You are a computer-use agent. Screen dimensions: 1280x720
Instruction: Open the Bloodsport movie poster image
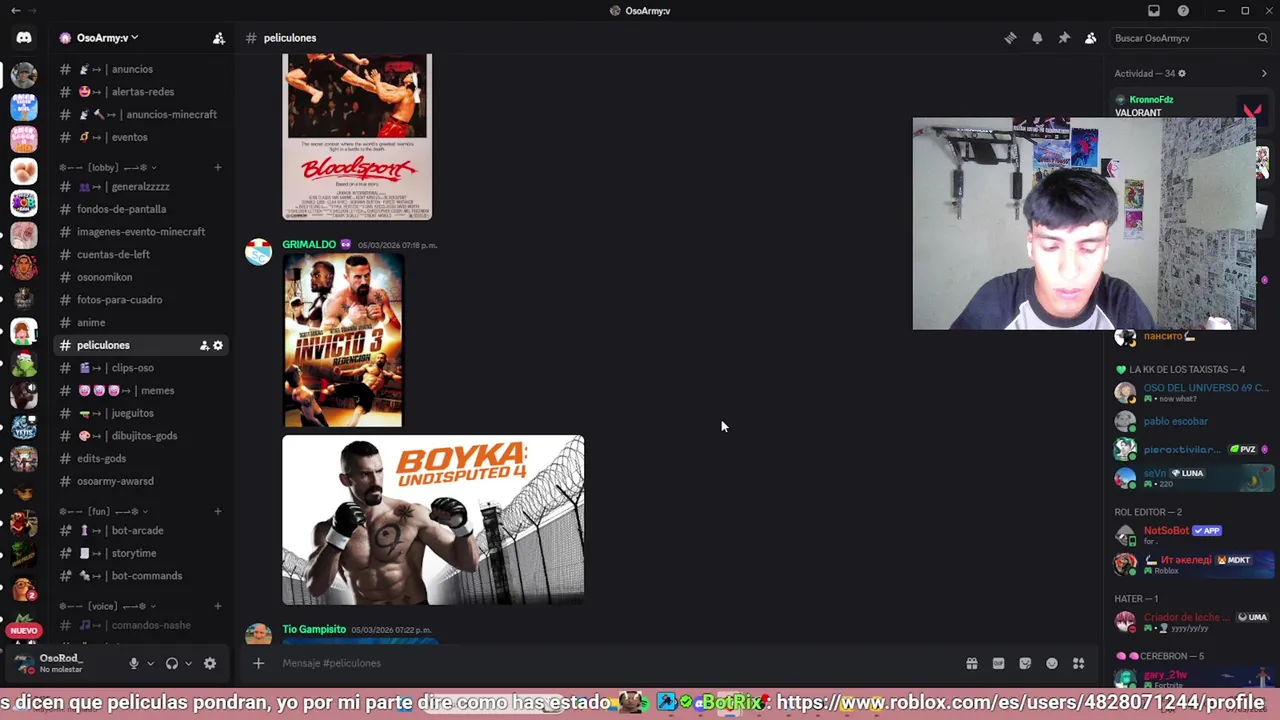click(358, 136)
